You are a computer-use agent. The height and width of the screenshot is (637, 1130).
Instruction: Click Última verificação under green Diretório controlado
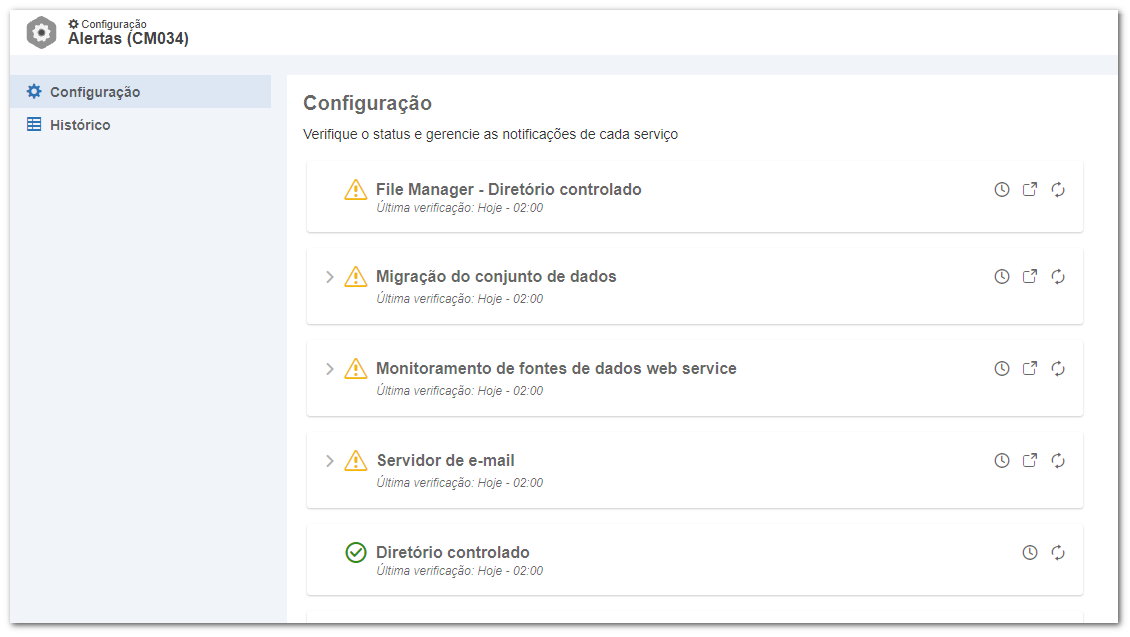[460, 571]
